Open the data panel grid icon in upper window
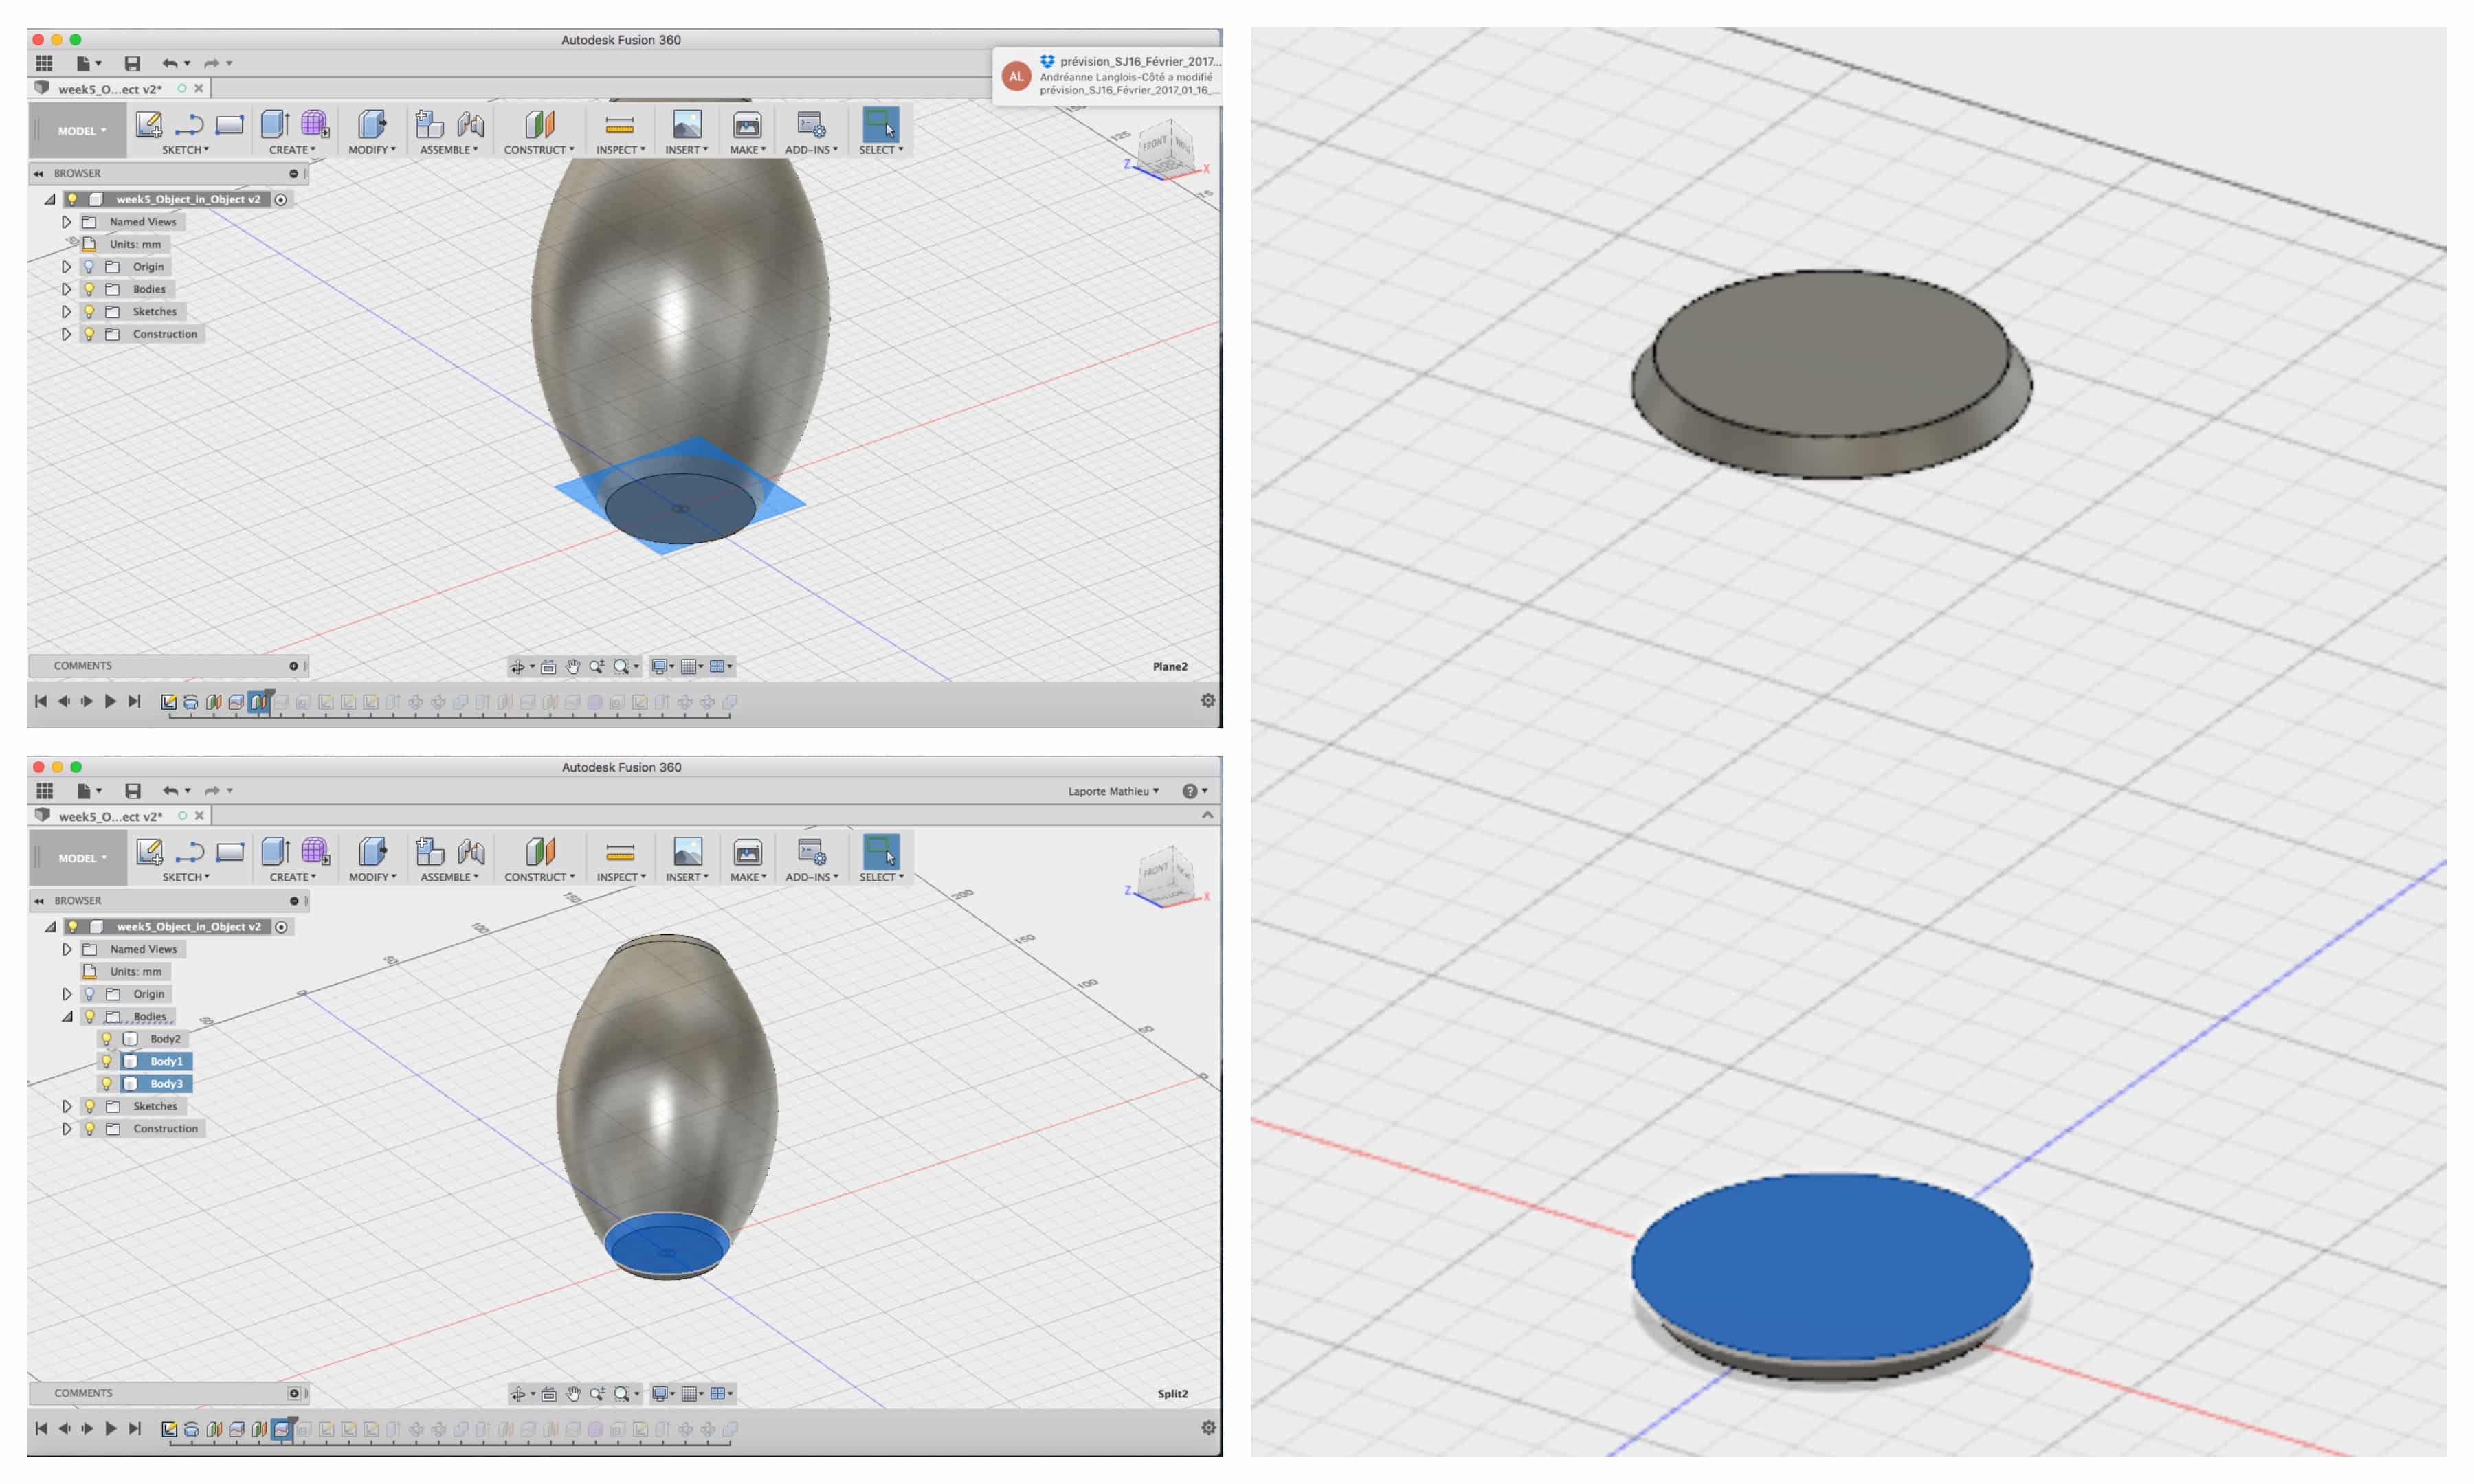This screenshot has width=2474, height=1484. tap(44, 63)
